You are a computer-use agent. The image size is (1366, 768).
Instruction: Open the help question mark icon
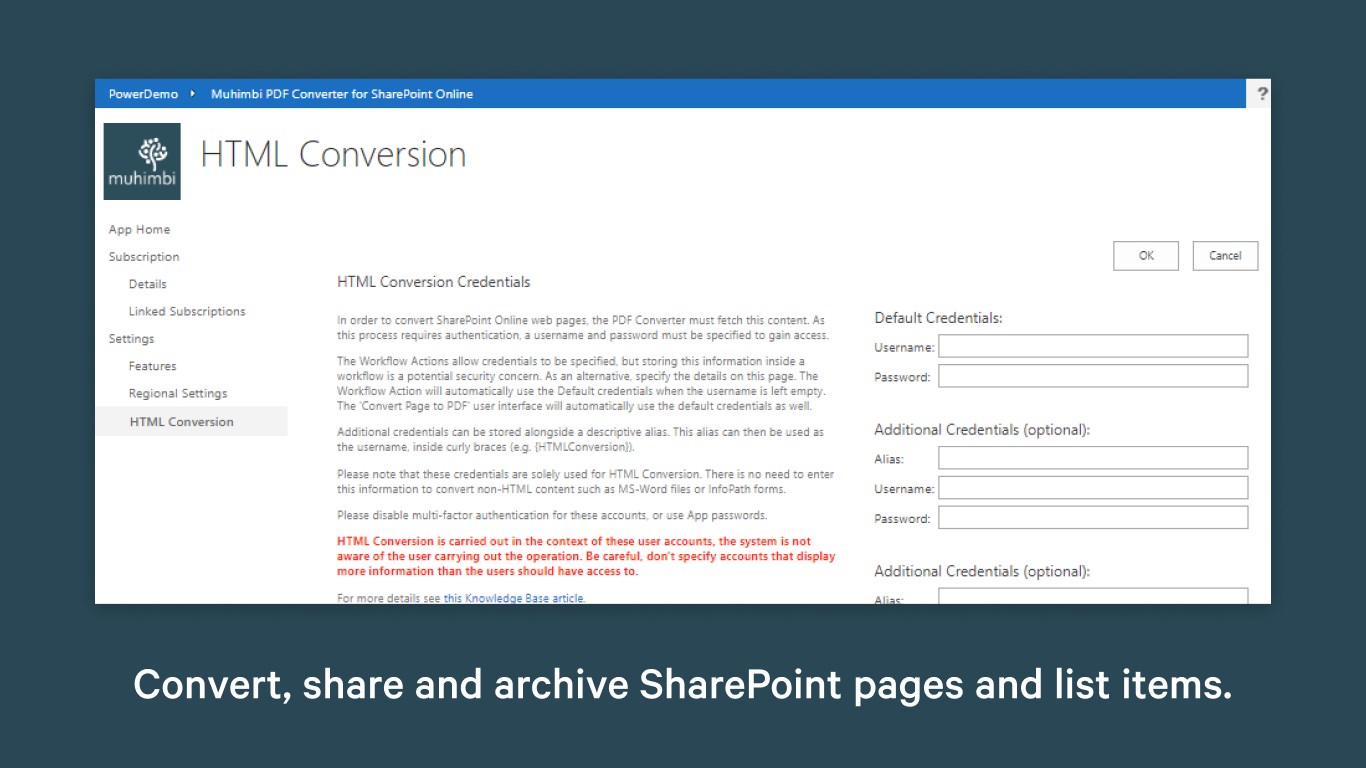click(x=1262, y=94)
